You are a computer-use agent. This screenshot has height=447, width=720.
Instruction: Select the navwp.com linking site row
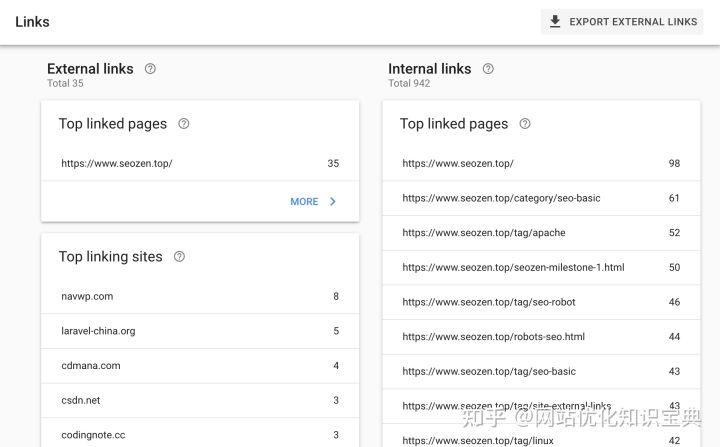click(x=200, y=296)
